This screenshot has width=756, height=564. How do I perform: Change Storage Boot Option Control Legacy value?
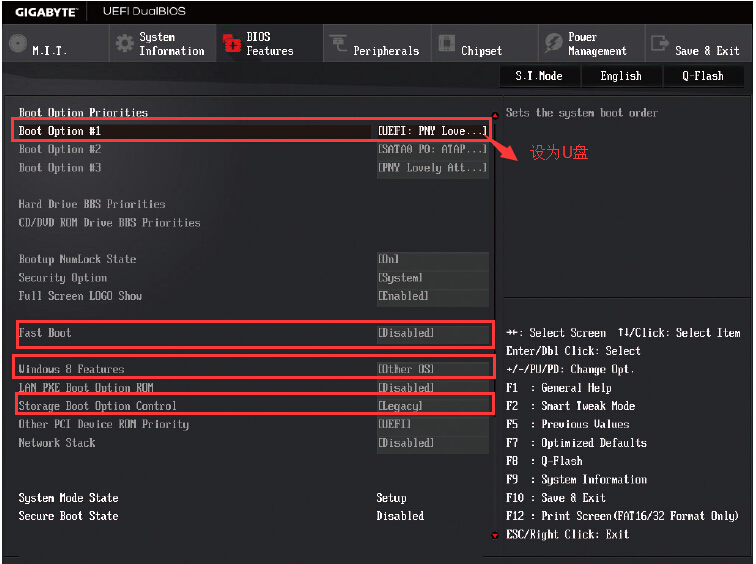click(432, 406)
